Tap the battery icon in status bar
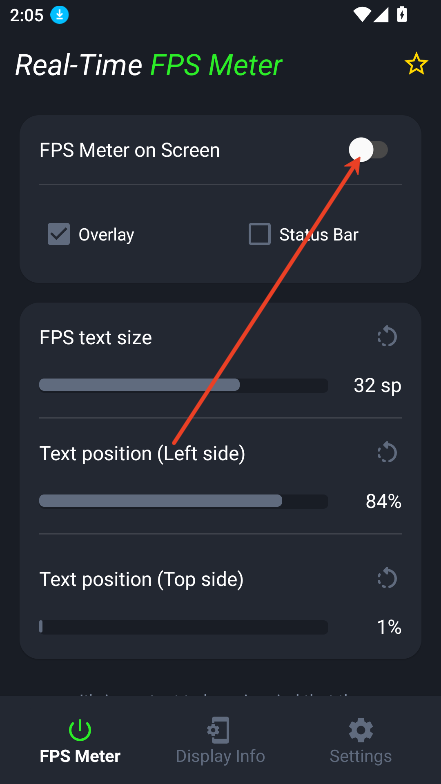The height and width of the screenshot is (784, 441). 402,14
